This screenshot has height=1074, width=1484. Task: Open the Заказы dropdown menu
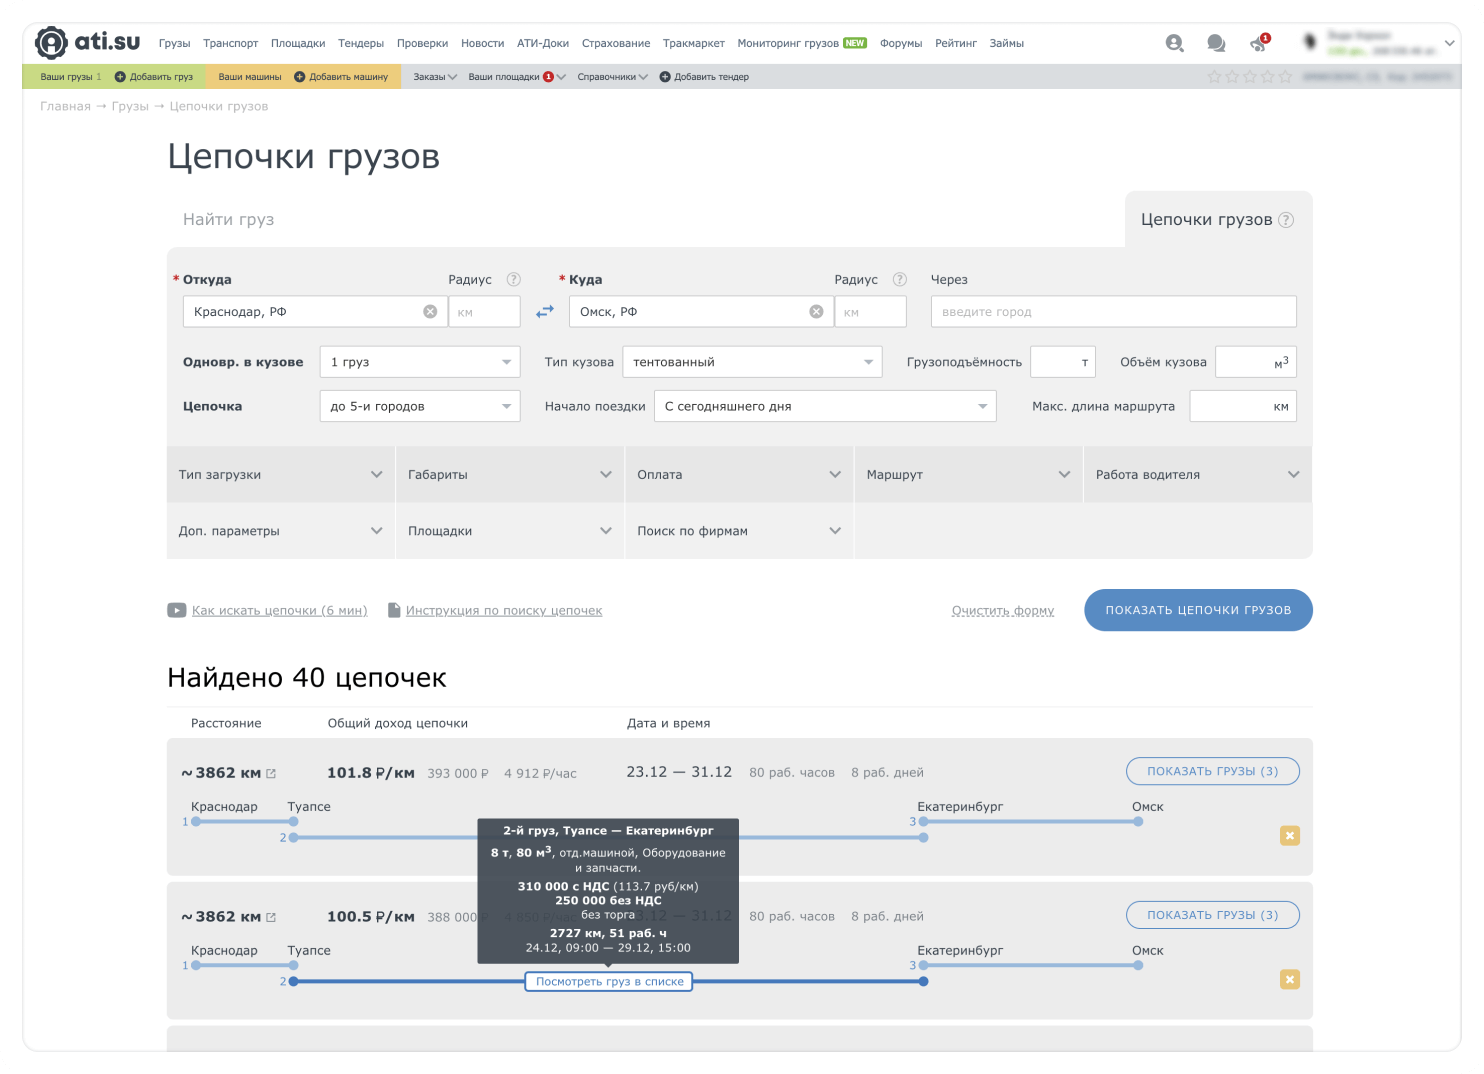point(435,77)
